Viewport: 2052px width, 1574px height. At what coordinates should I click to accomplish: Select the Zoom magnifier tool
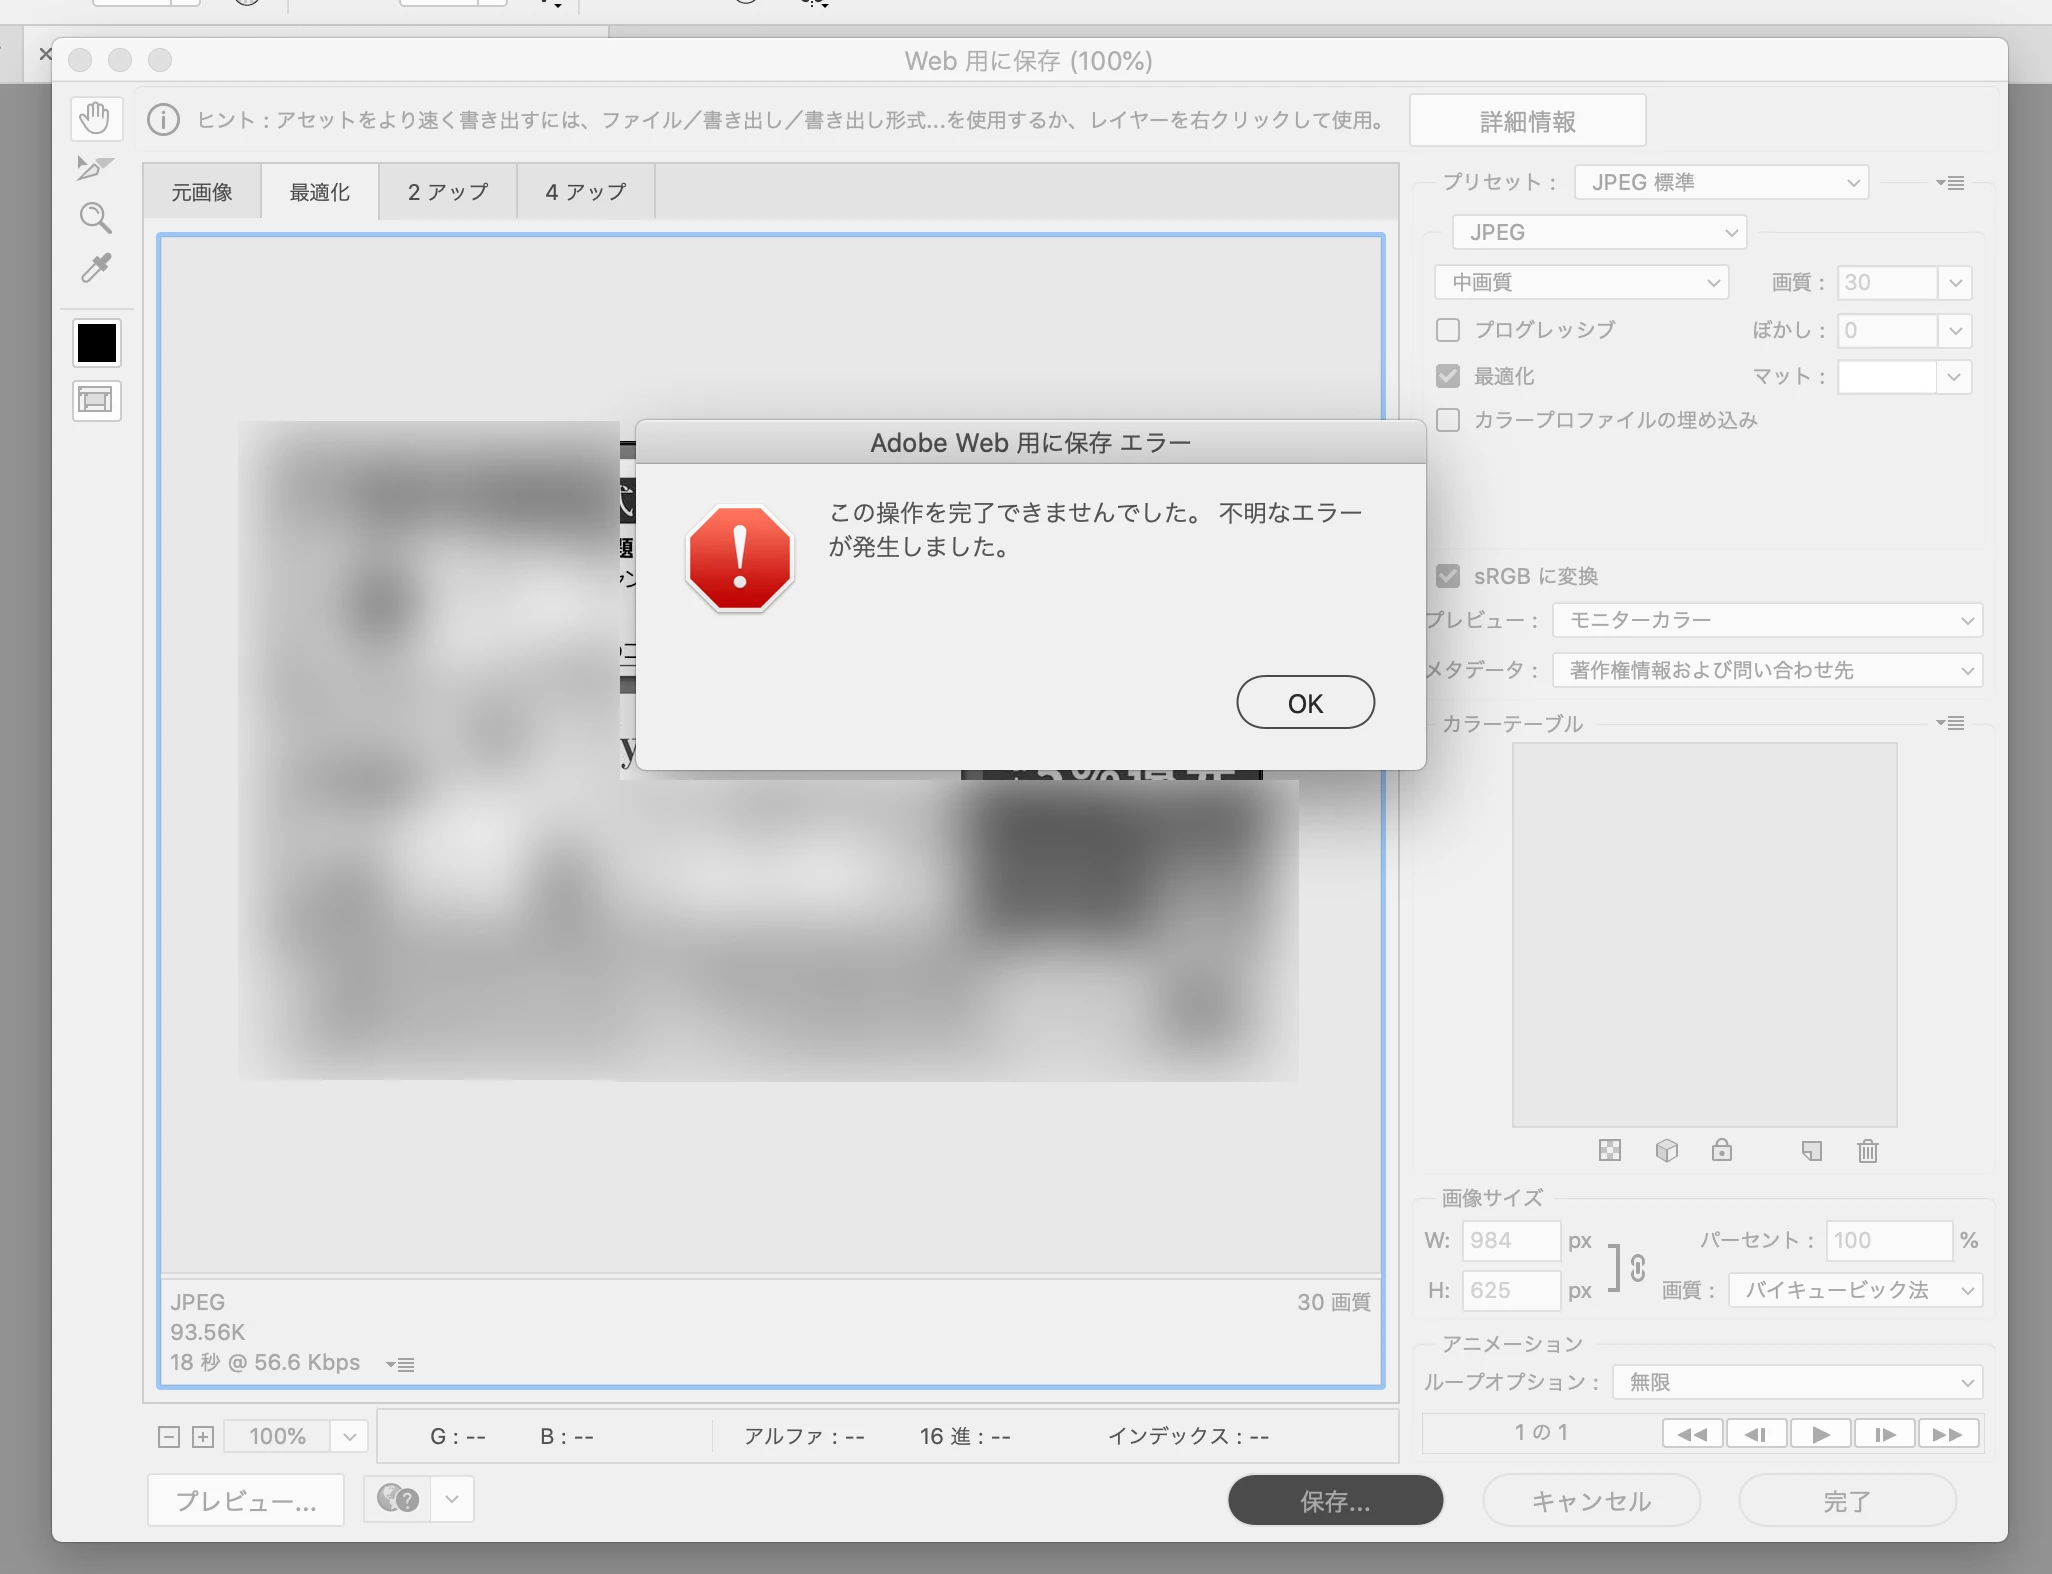pyautogui.click(x=95, y=218)
